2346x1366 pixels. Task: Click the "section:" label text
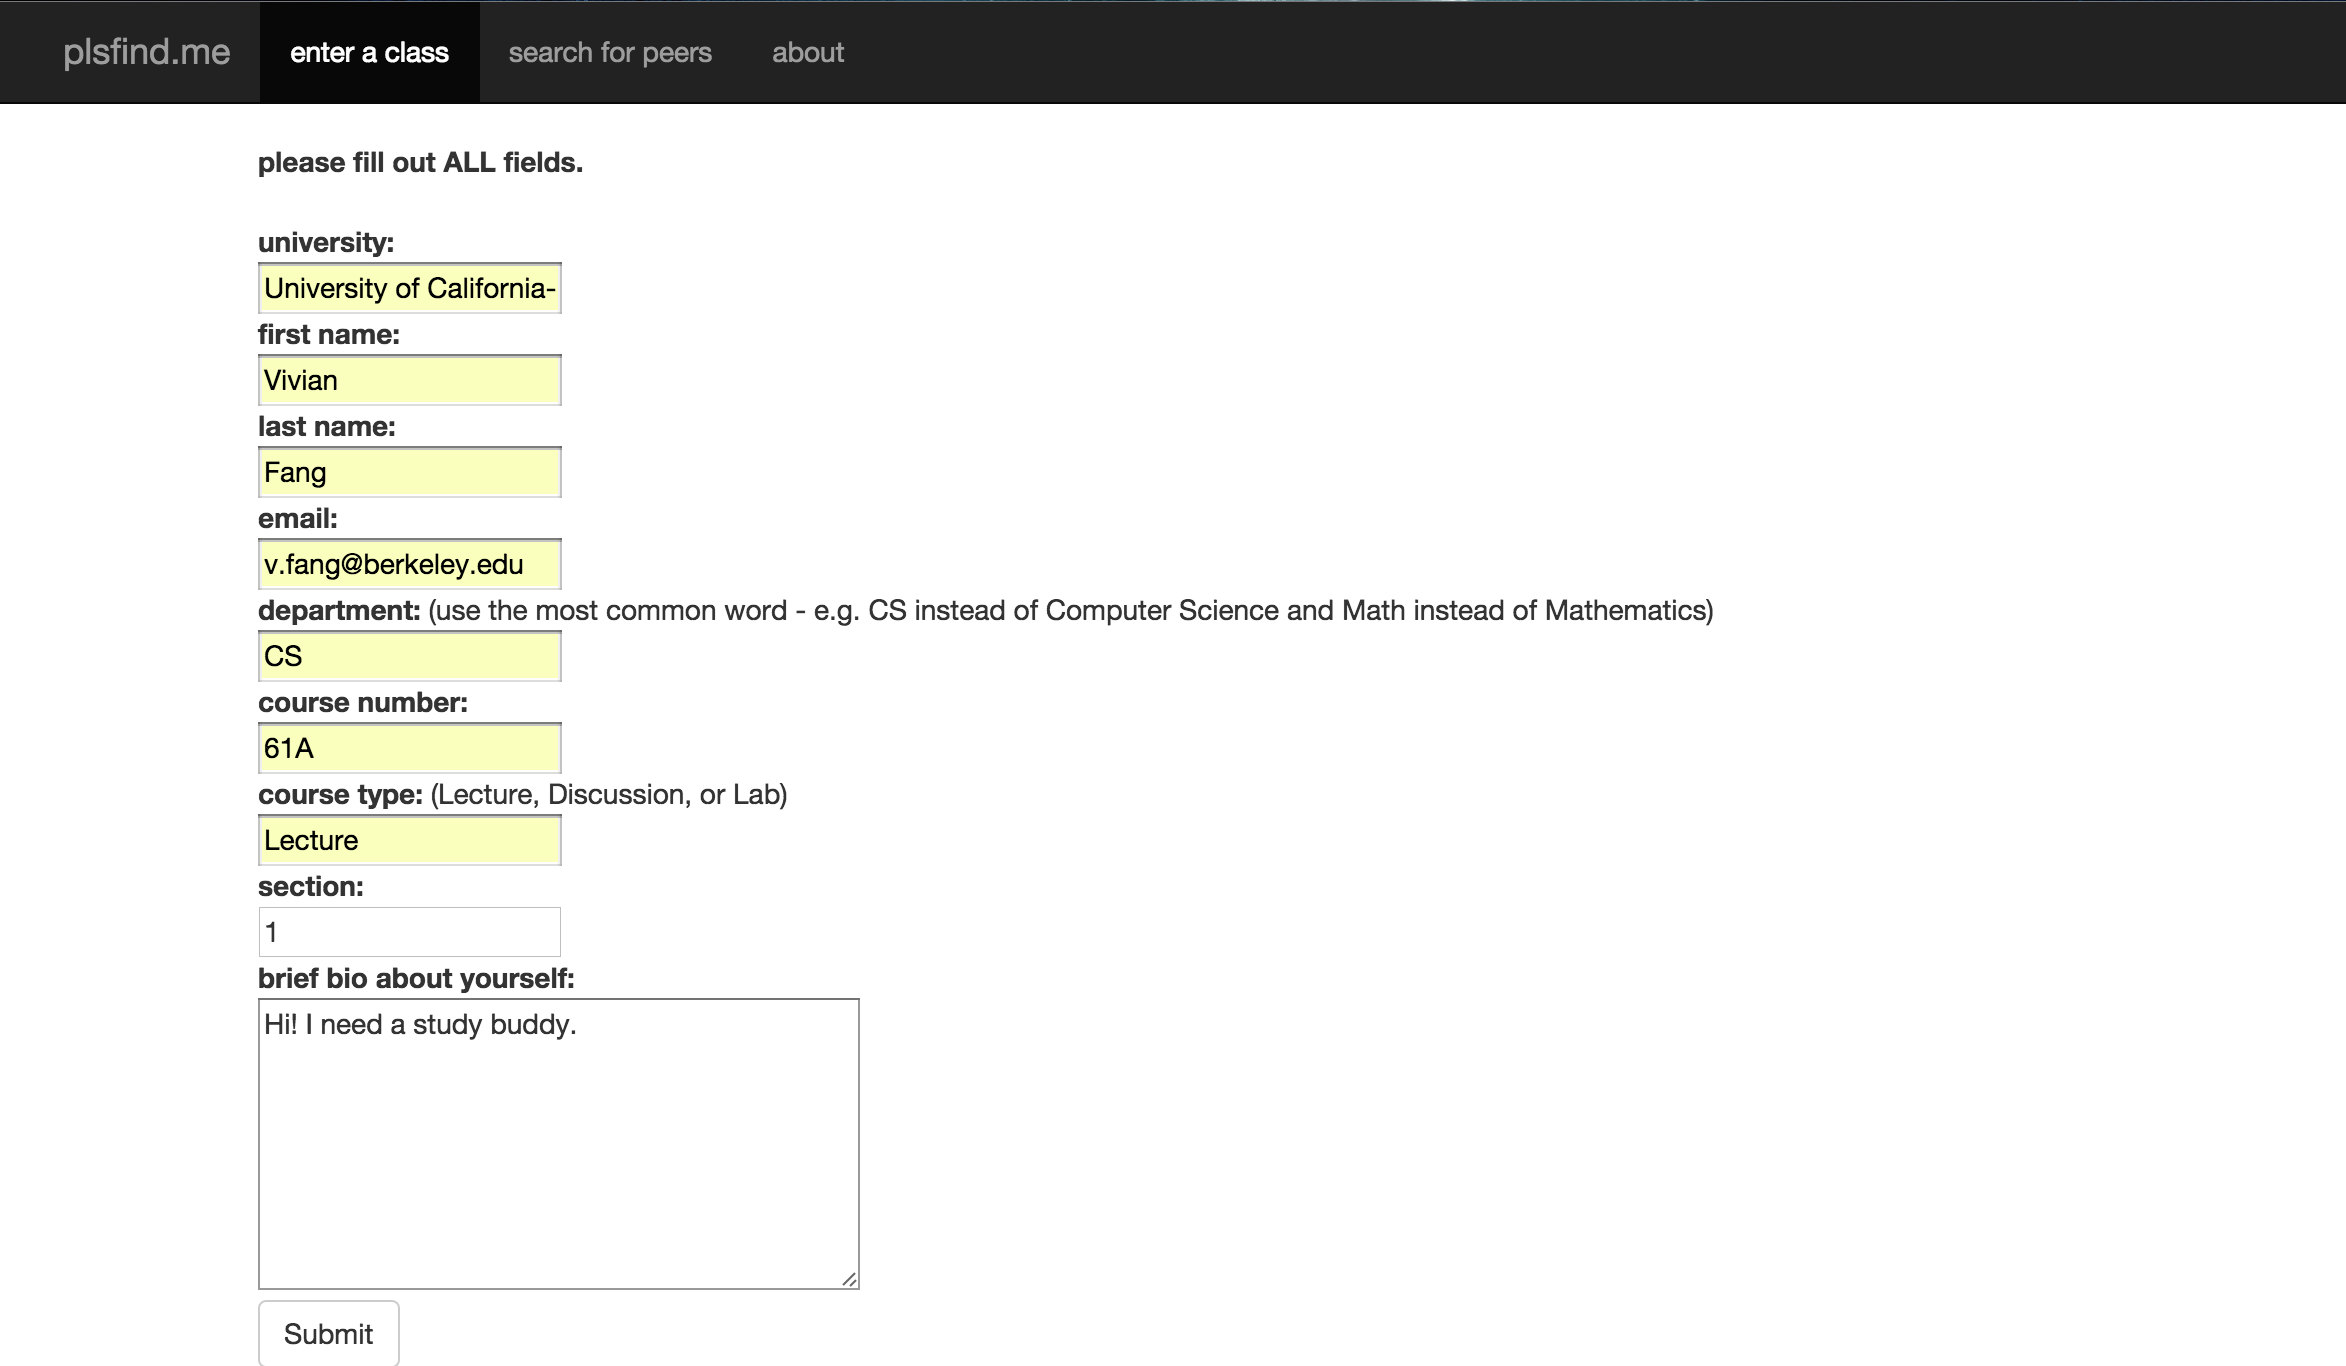(311, 887)
